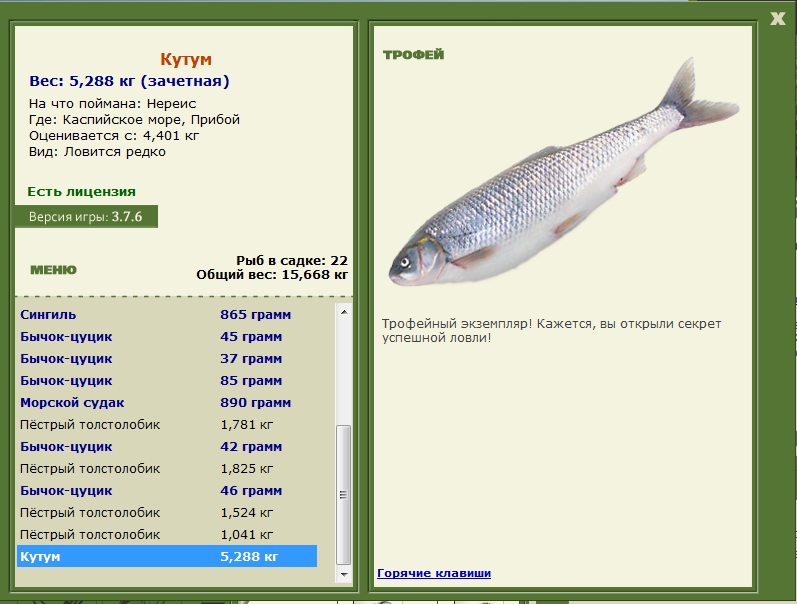Select the Бычок-цуцик 42 грамм row
This screenshot has height=604, width=797.
click(x=167, y=446)
